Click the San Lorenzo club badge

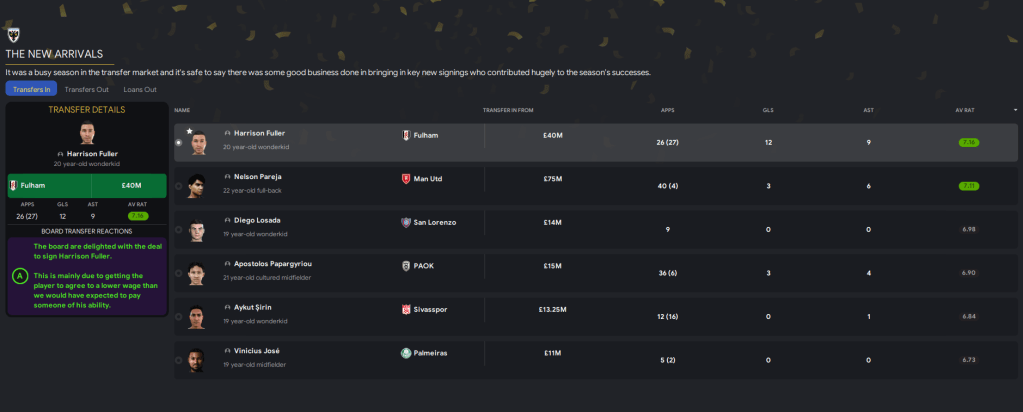click(406, 222)
